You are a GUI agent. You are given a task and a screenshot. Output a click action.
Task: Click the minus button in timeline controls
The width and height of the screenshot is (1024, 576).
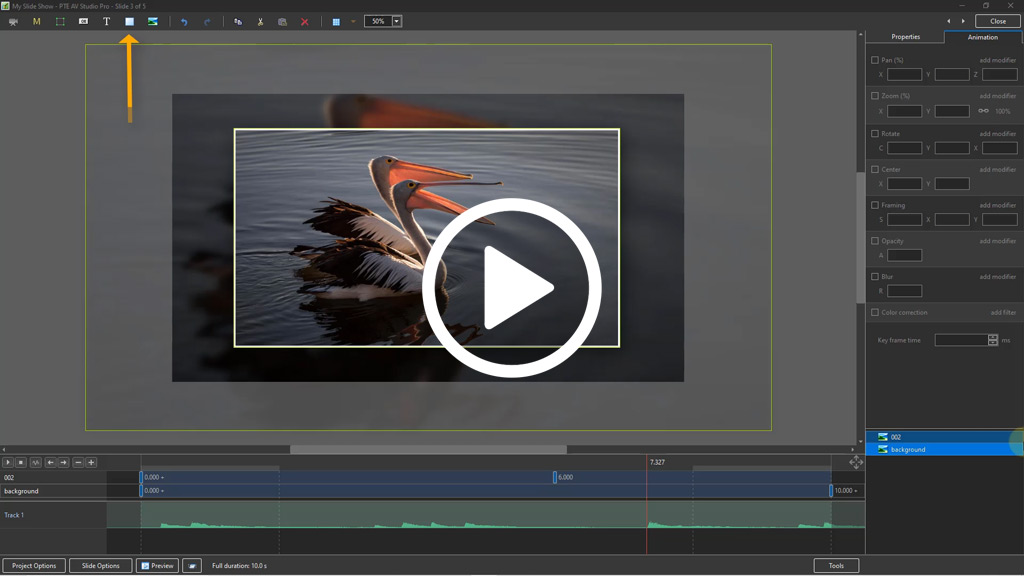(78, 462)
